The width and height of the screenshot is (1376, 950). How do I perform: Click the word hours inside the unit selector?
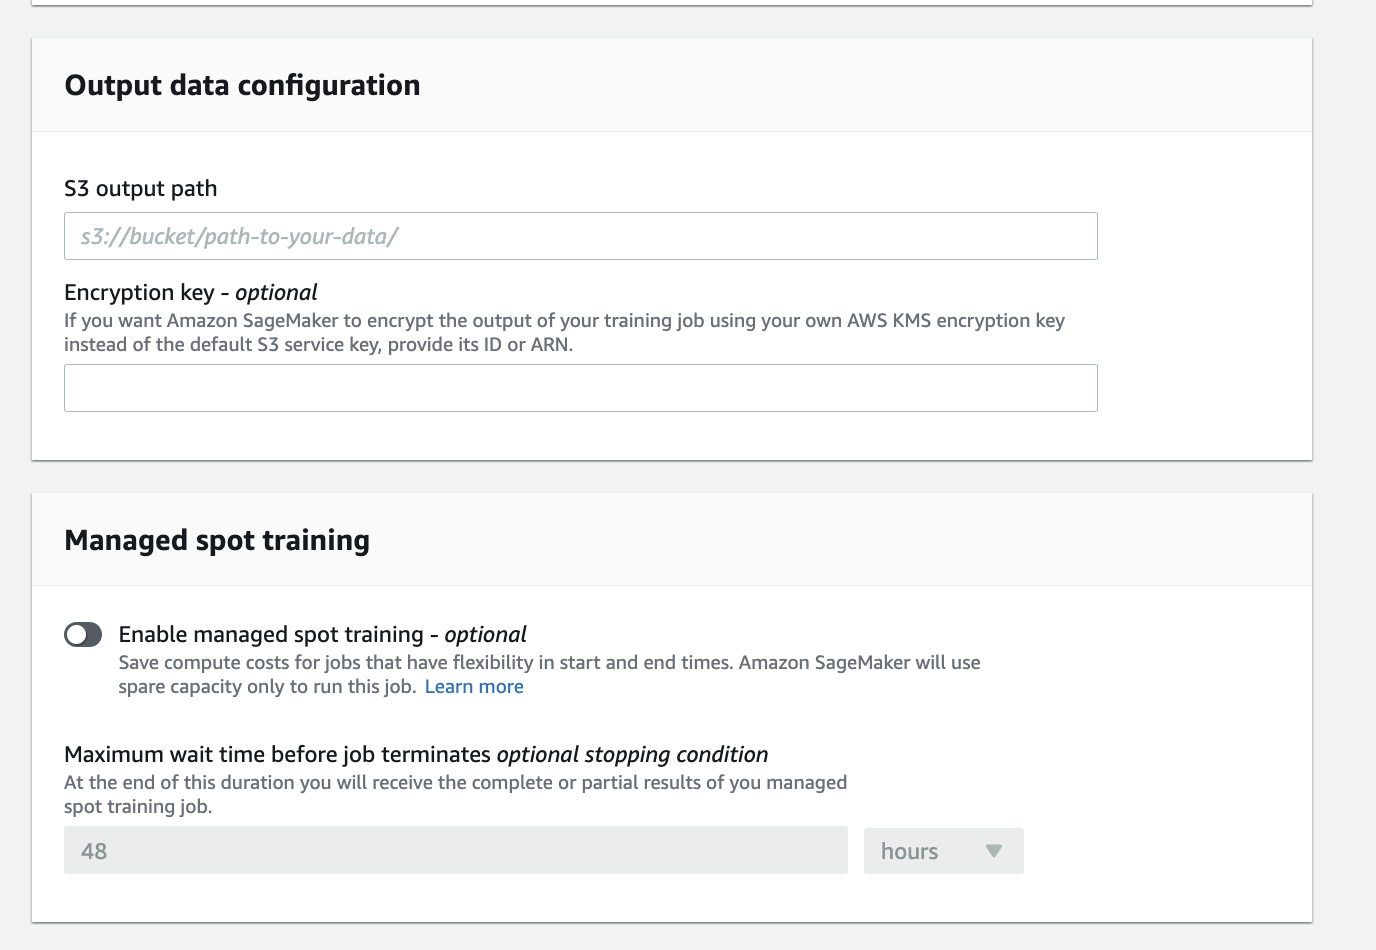909,851
